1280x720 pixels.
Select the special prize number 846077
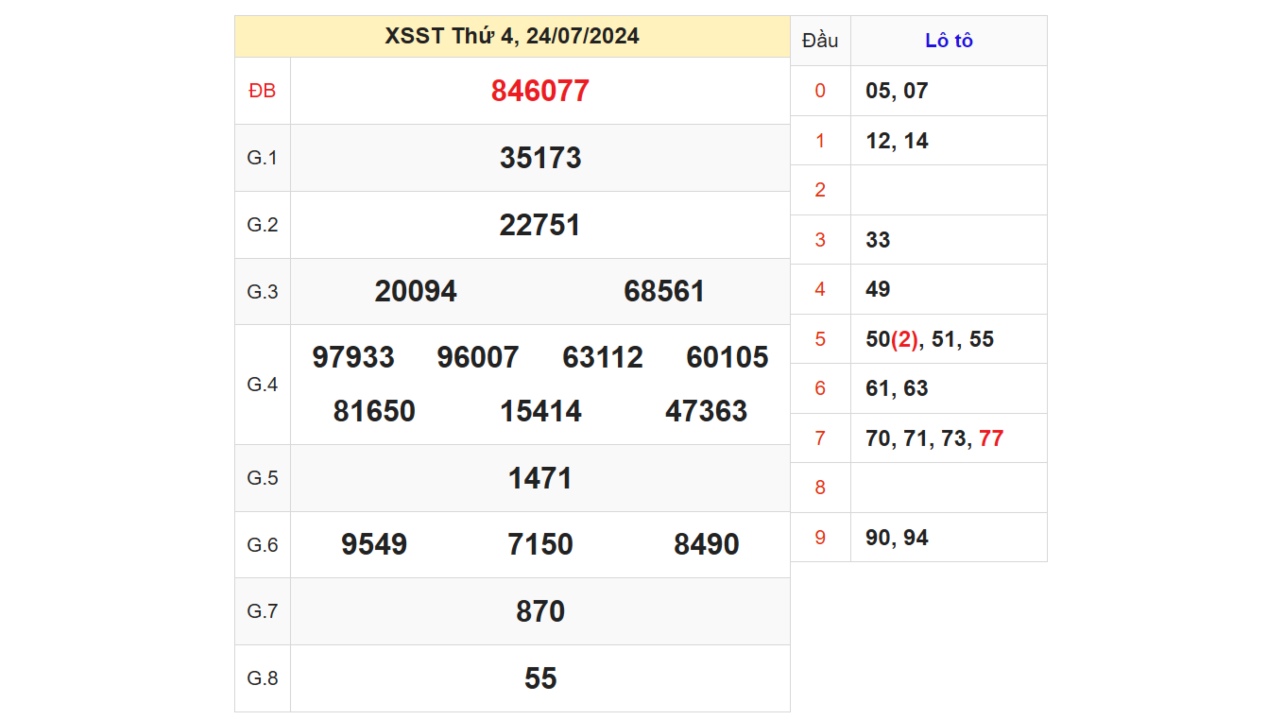click(540, 91)
